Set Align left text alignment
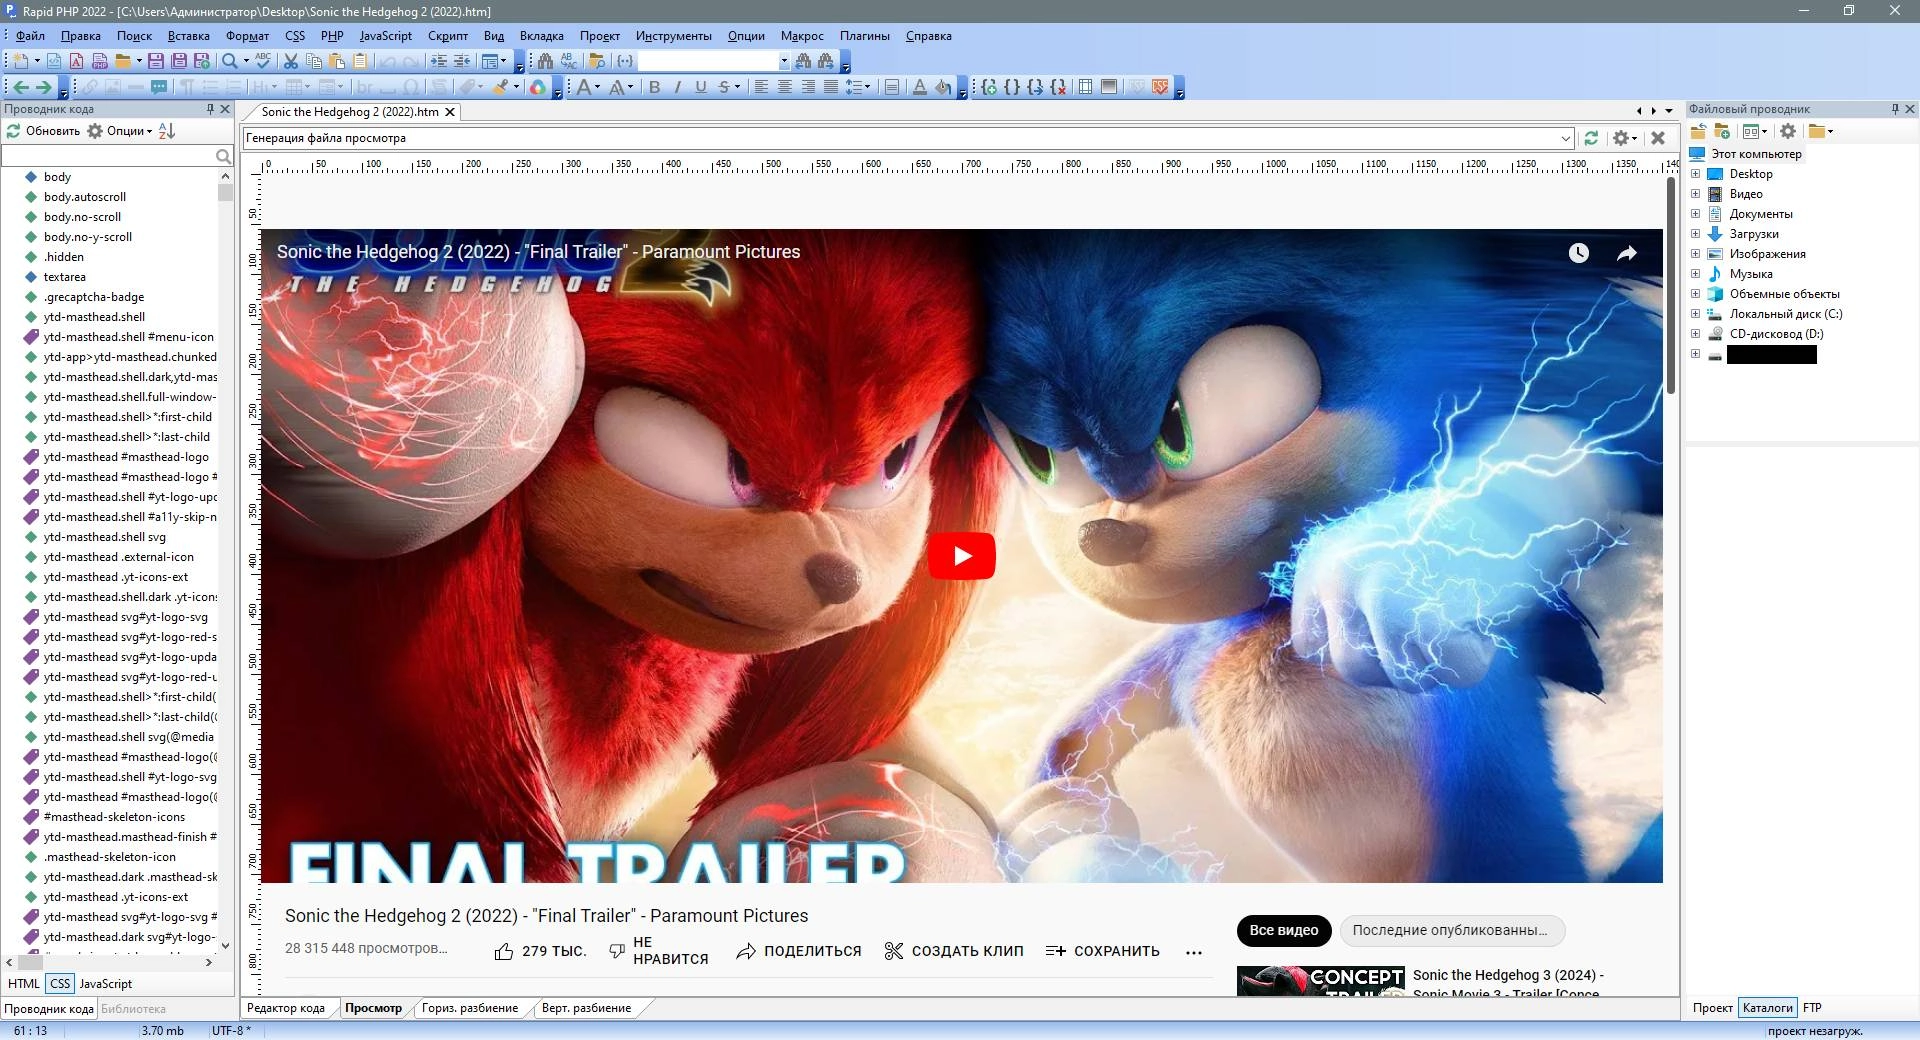Viewport: 1920px width, 1040px height. coord(761,87)
